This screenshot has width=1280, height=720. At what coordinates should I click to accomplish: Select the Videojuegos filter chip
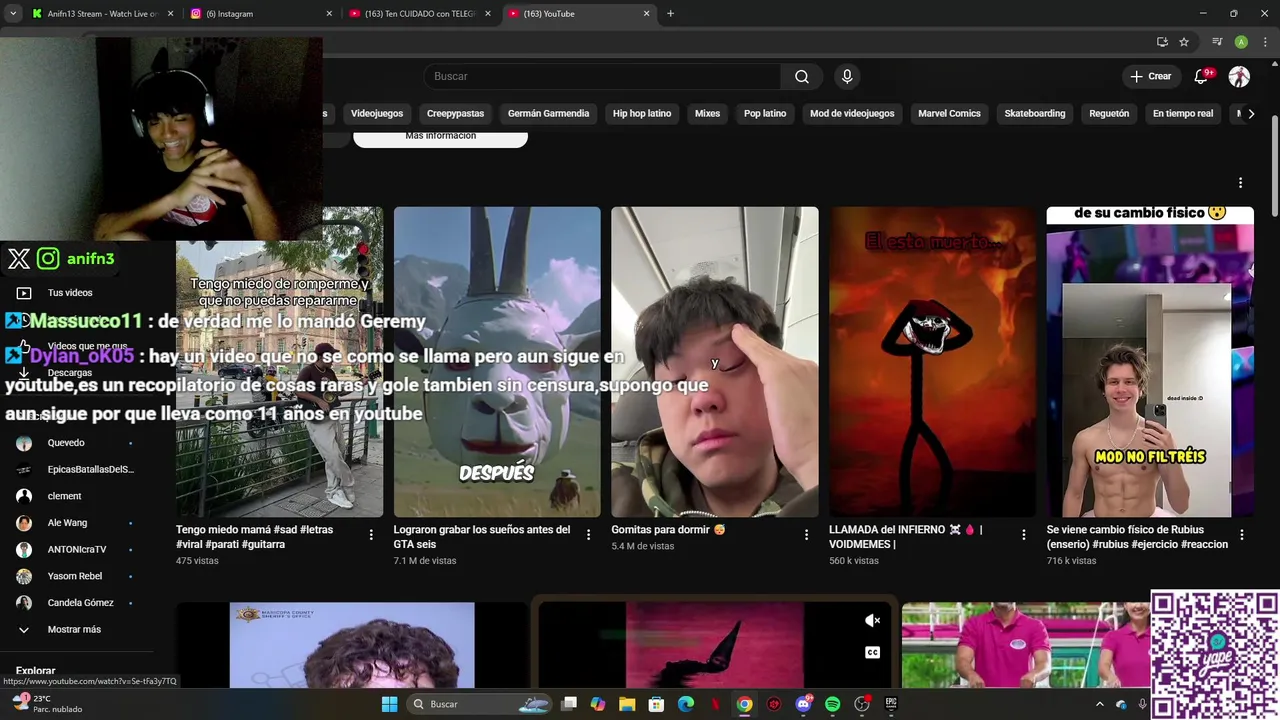click(x=377, y=114)
